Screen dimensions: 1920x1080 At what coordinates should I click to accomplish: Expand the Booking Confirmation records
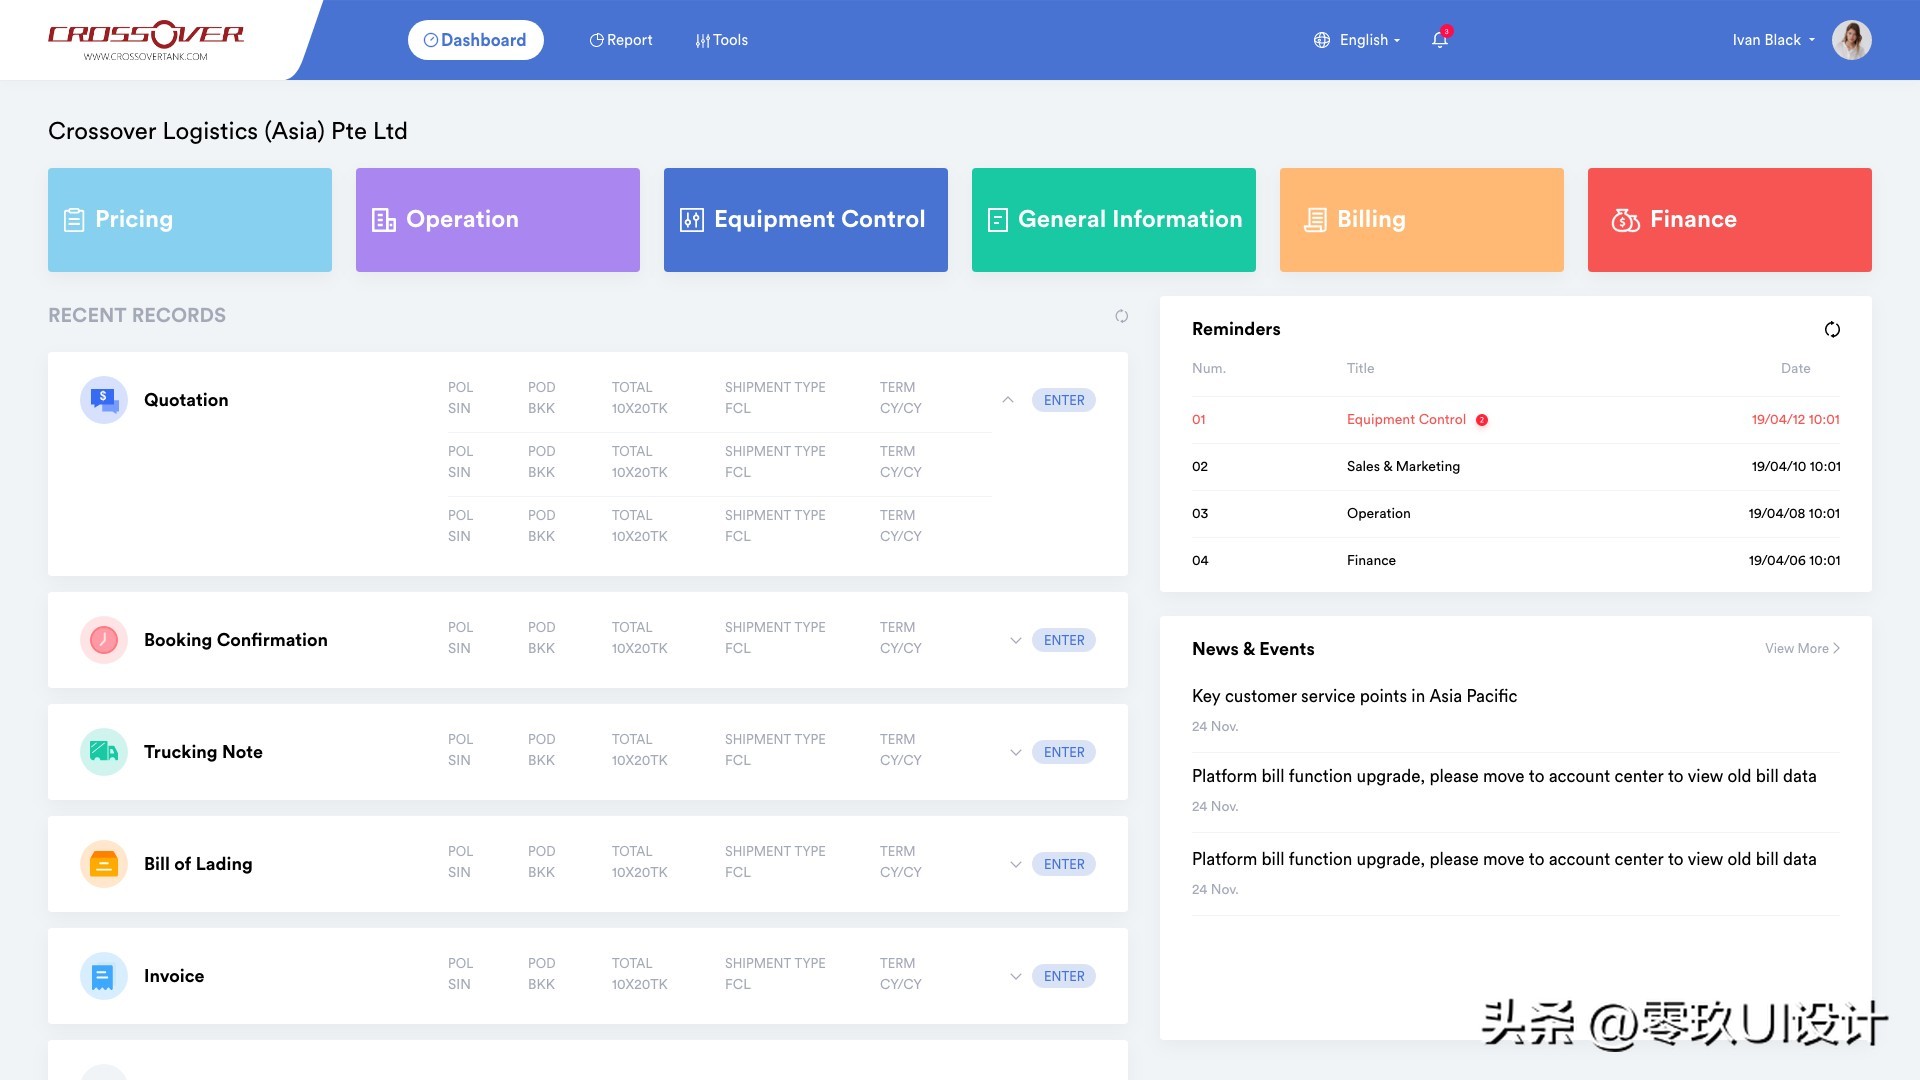(x=1015, y=640)
